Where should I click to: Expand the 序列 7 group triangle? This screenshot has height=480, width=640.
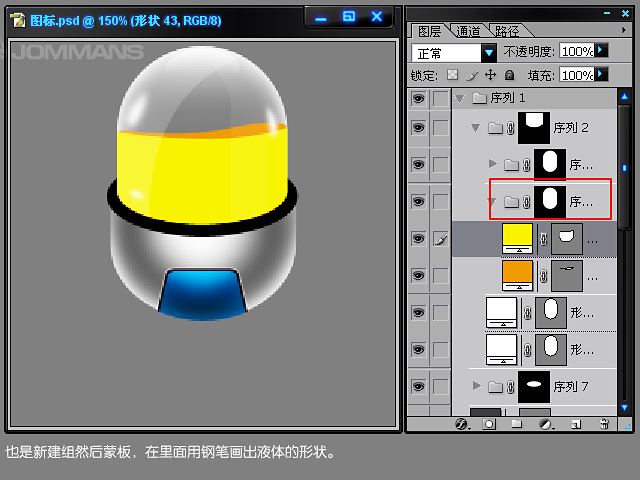[477, 385]
